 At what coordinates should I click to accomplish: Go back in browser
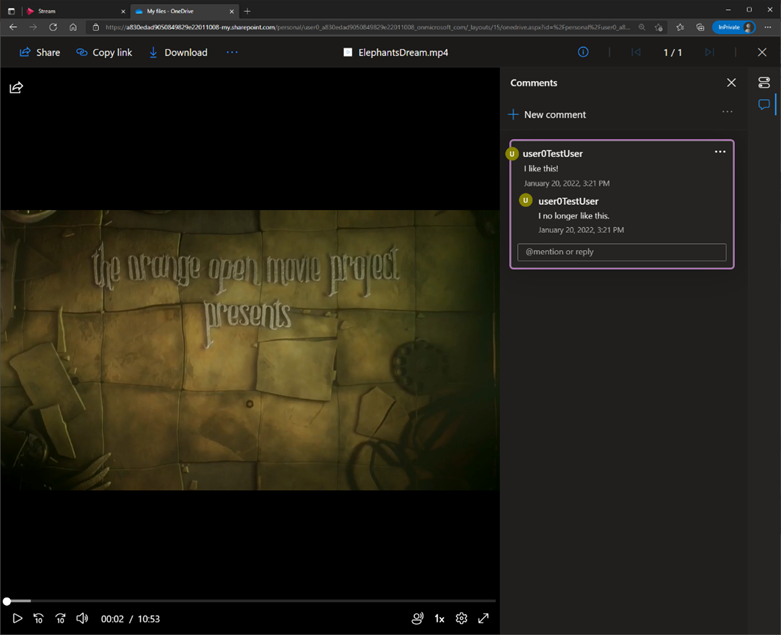pos(13,27)
